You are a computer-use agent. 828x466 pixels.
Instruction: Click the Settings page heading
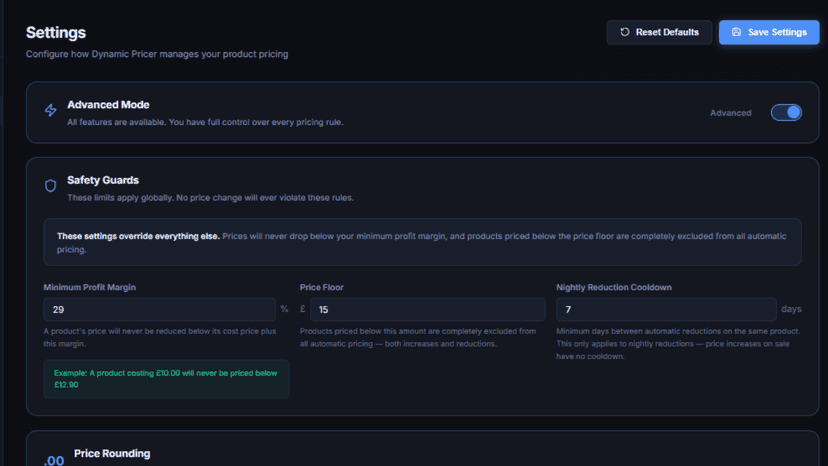56,33
